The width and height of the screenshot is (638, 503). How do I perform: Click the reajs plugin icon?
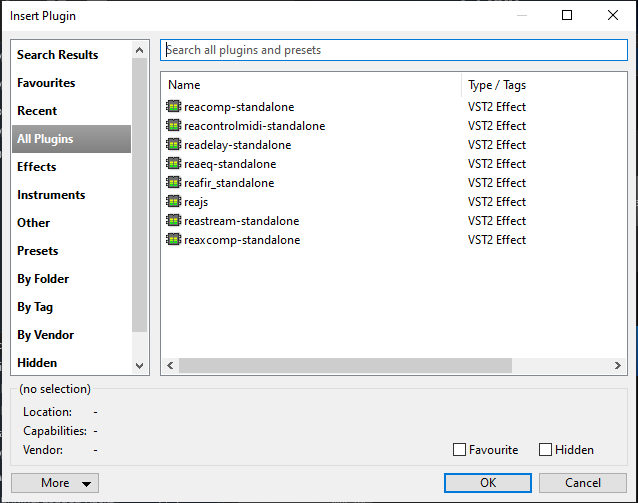174,201
